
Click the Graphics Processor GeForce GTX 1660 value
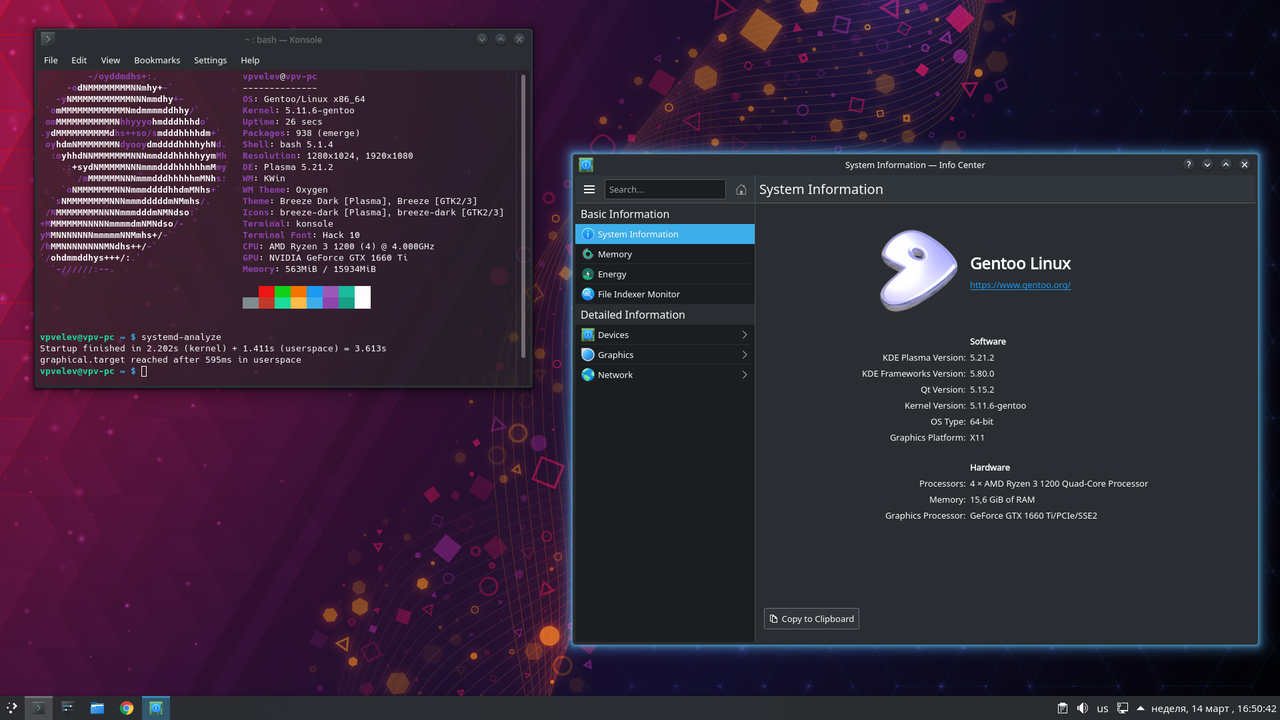tap(1033, 515)
